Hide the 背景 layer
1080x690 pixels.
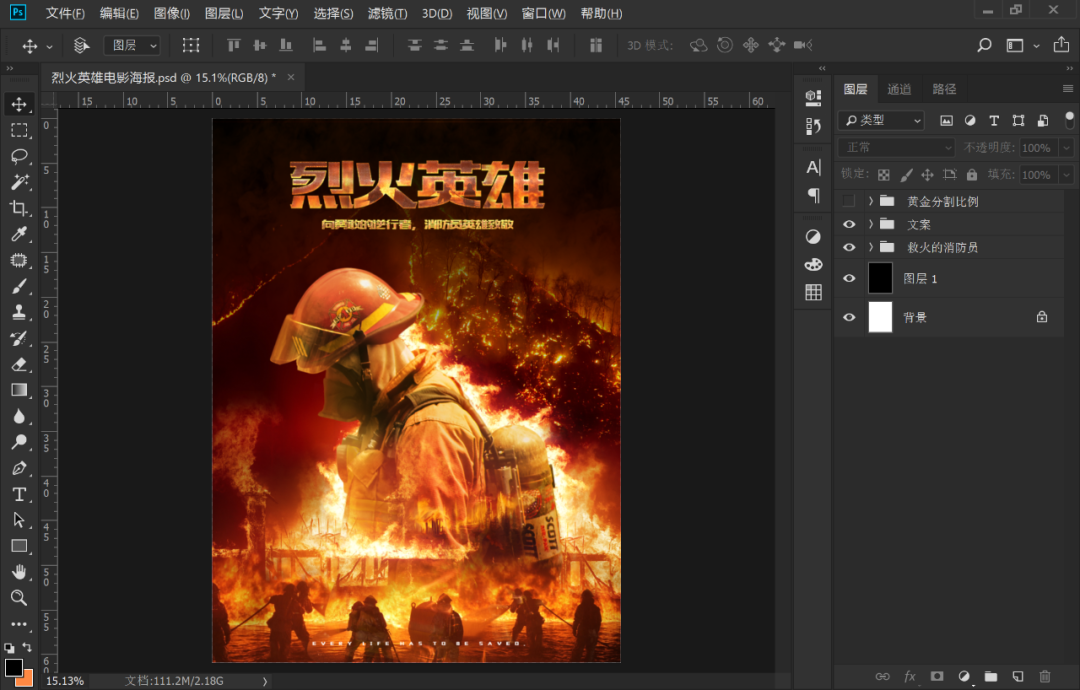point(849,317)
